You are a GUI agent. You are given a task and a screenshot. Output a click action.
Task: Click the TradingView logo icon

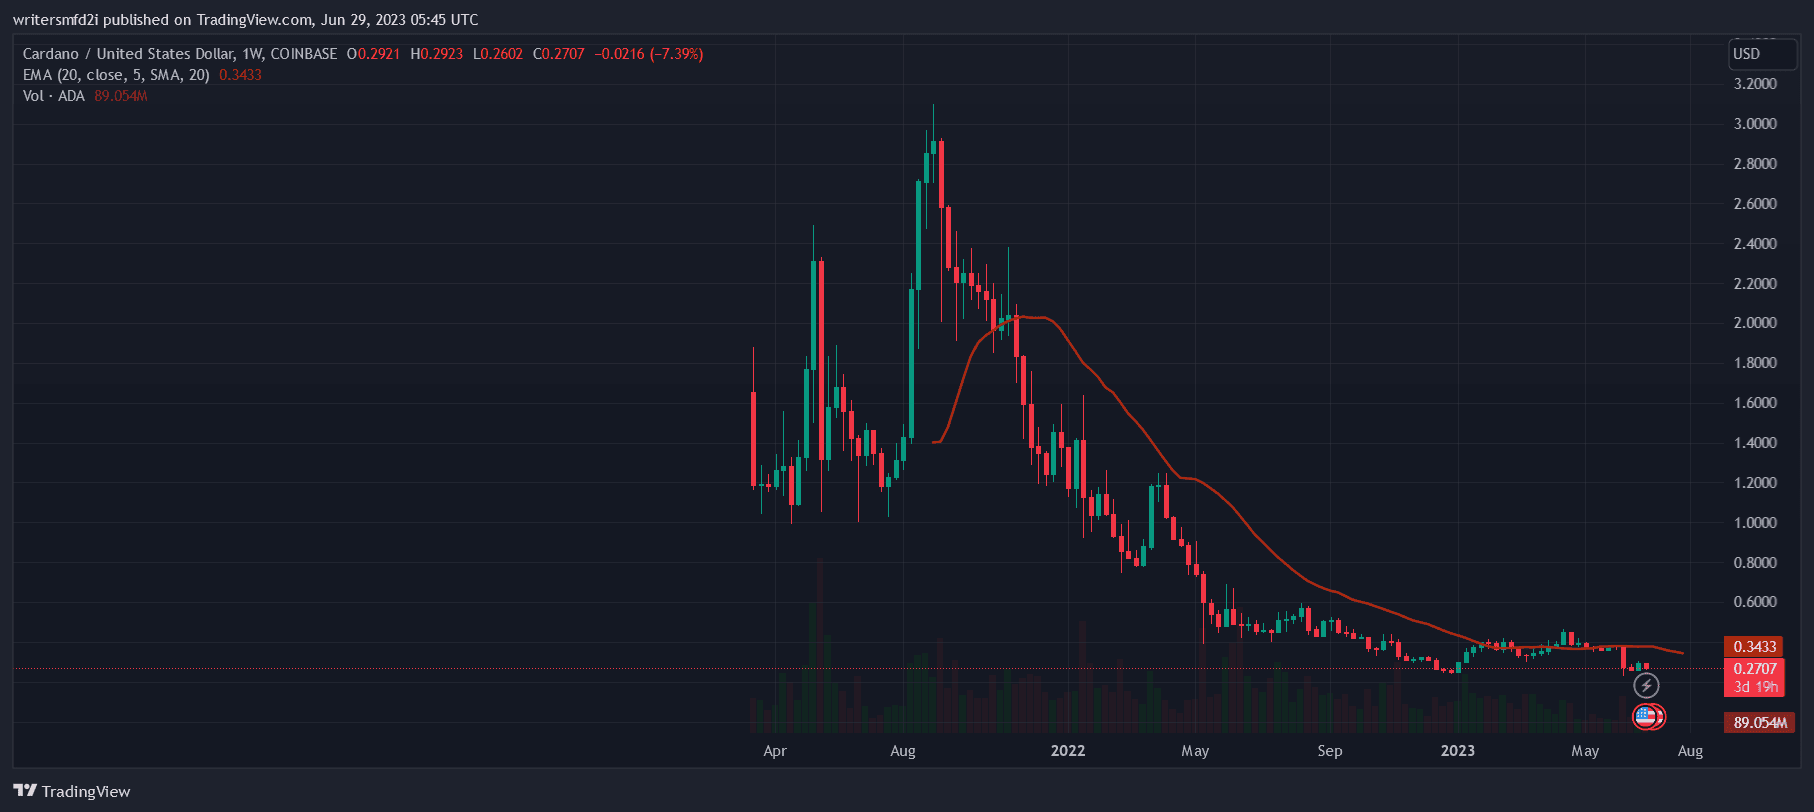[x=25, y=791]
